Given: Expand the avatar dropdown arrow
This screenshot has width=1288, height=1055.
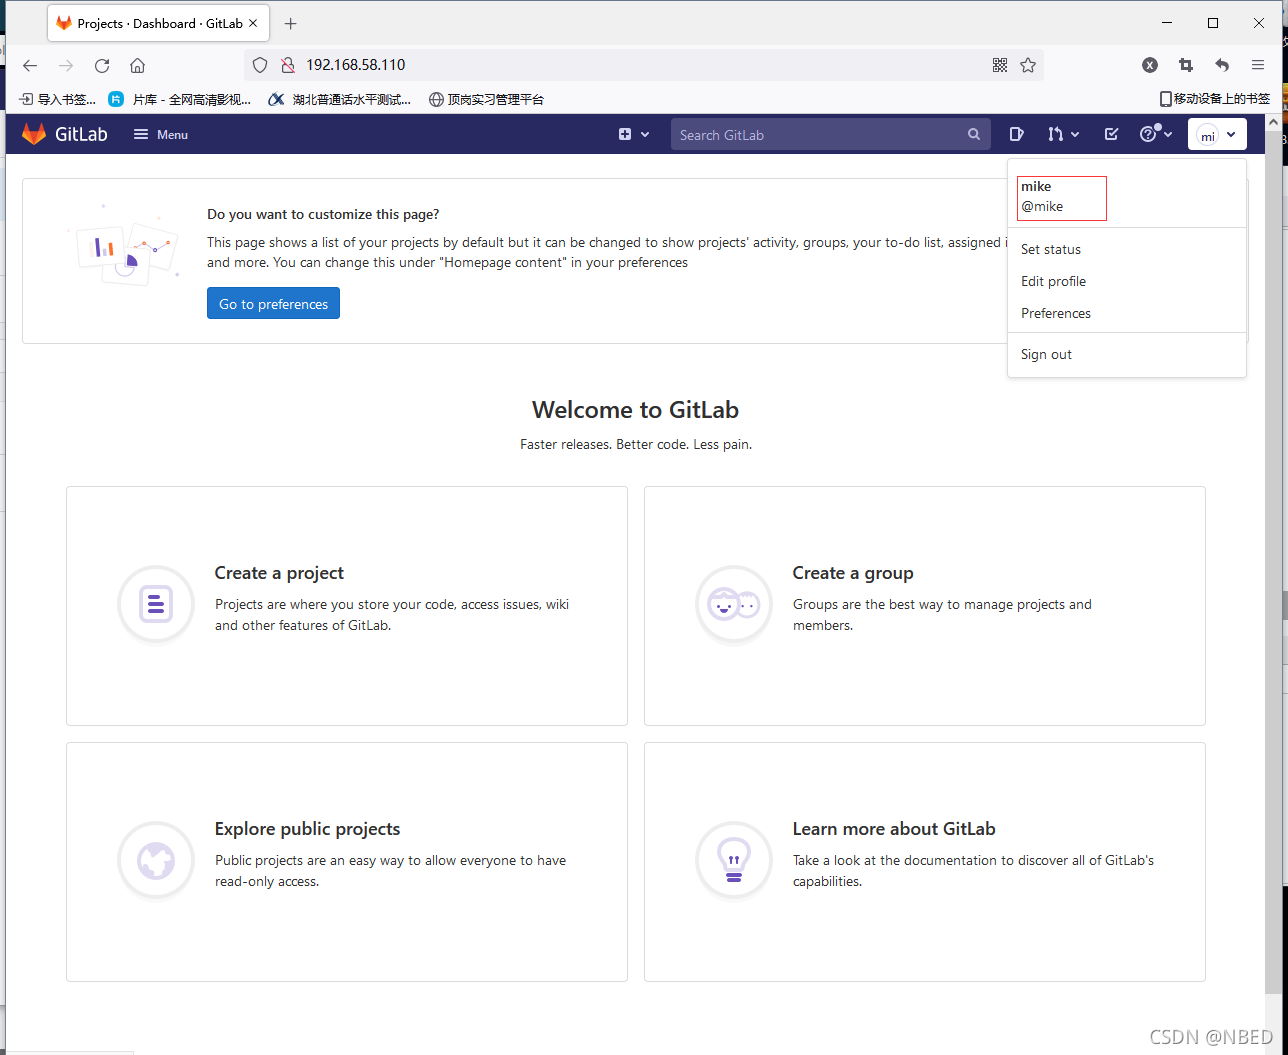Looking at the screenshot, I should 1232,133.
